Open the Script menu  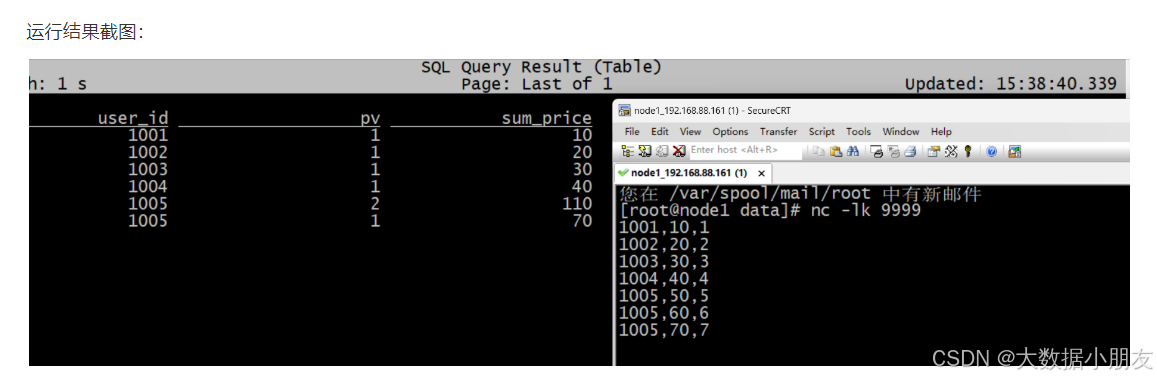pyautogui.click(x=821, y=131)
